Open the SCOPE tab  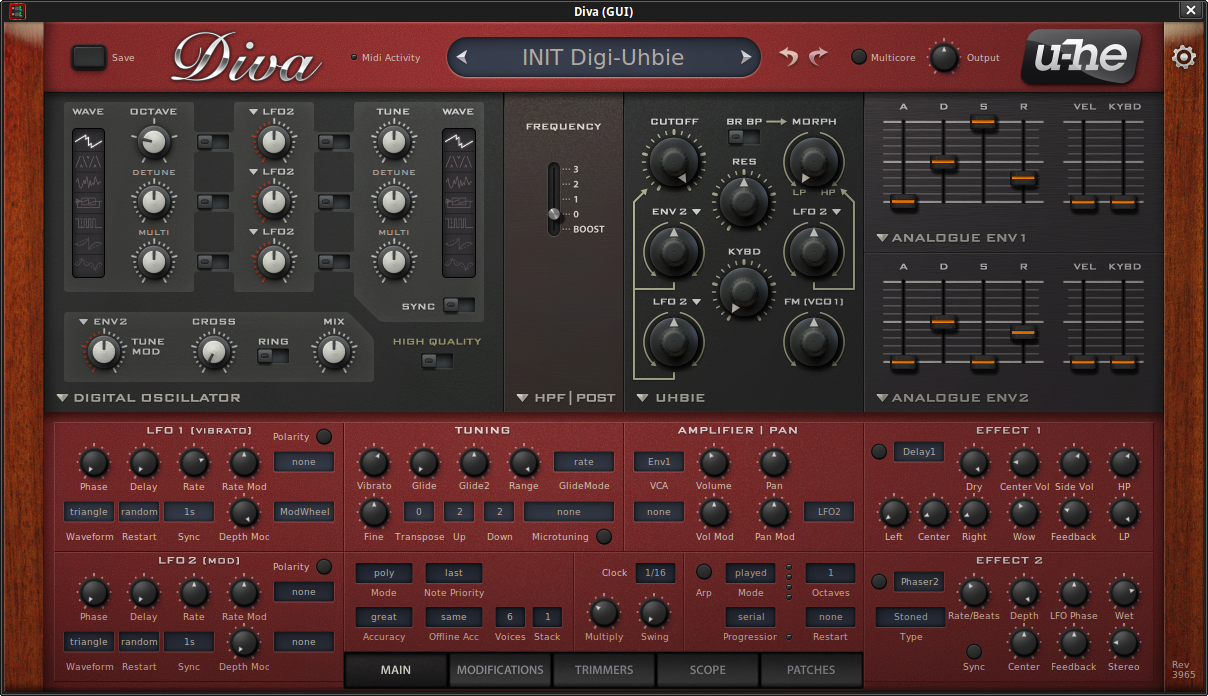[708, 670]
